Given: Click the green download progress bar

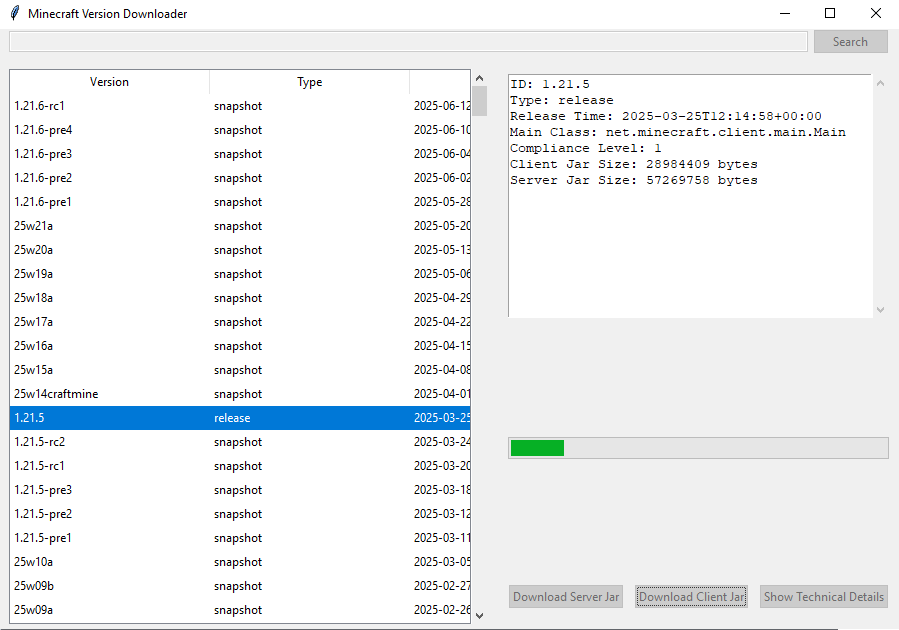Looking at the screenshot, I should pyautogui.click(x=698, y=448).
